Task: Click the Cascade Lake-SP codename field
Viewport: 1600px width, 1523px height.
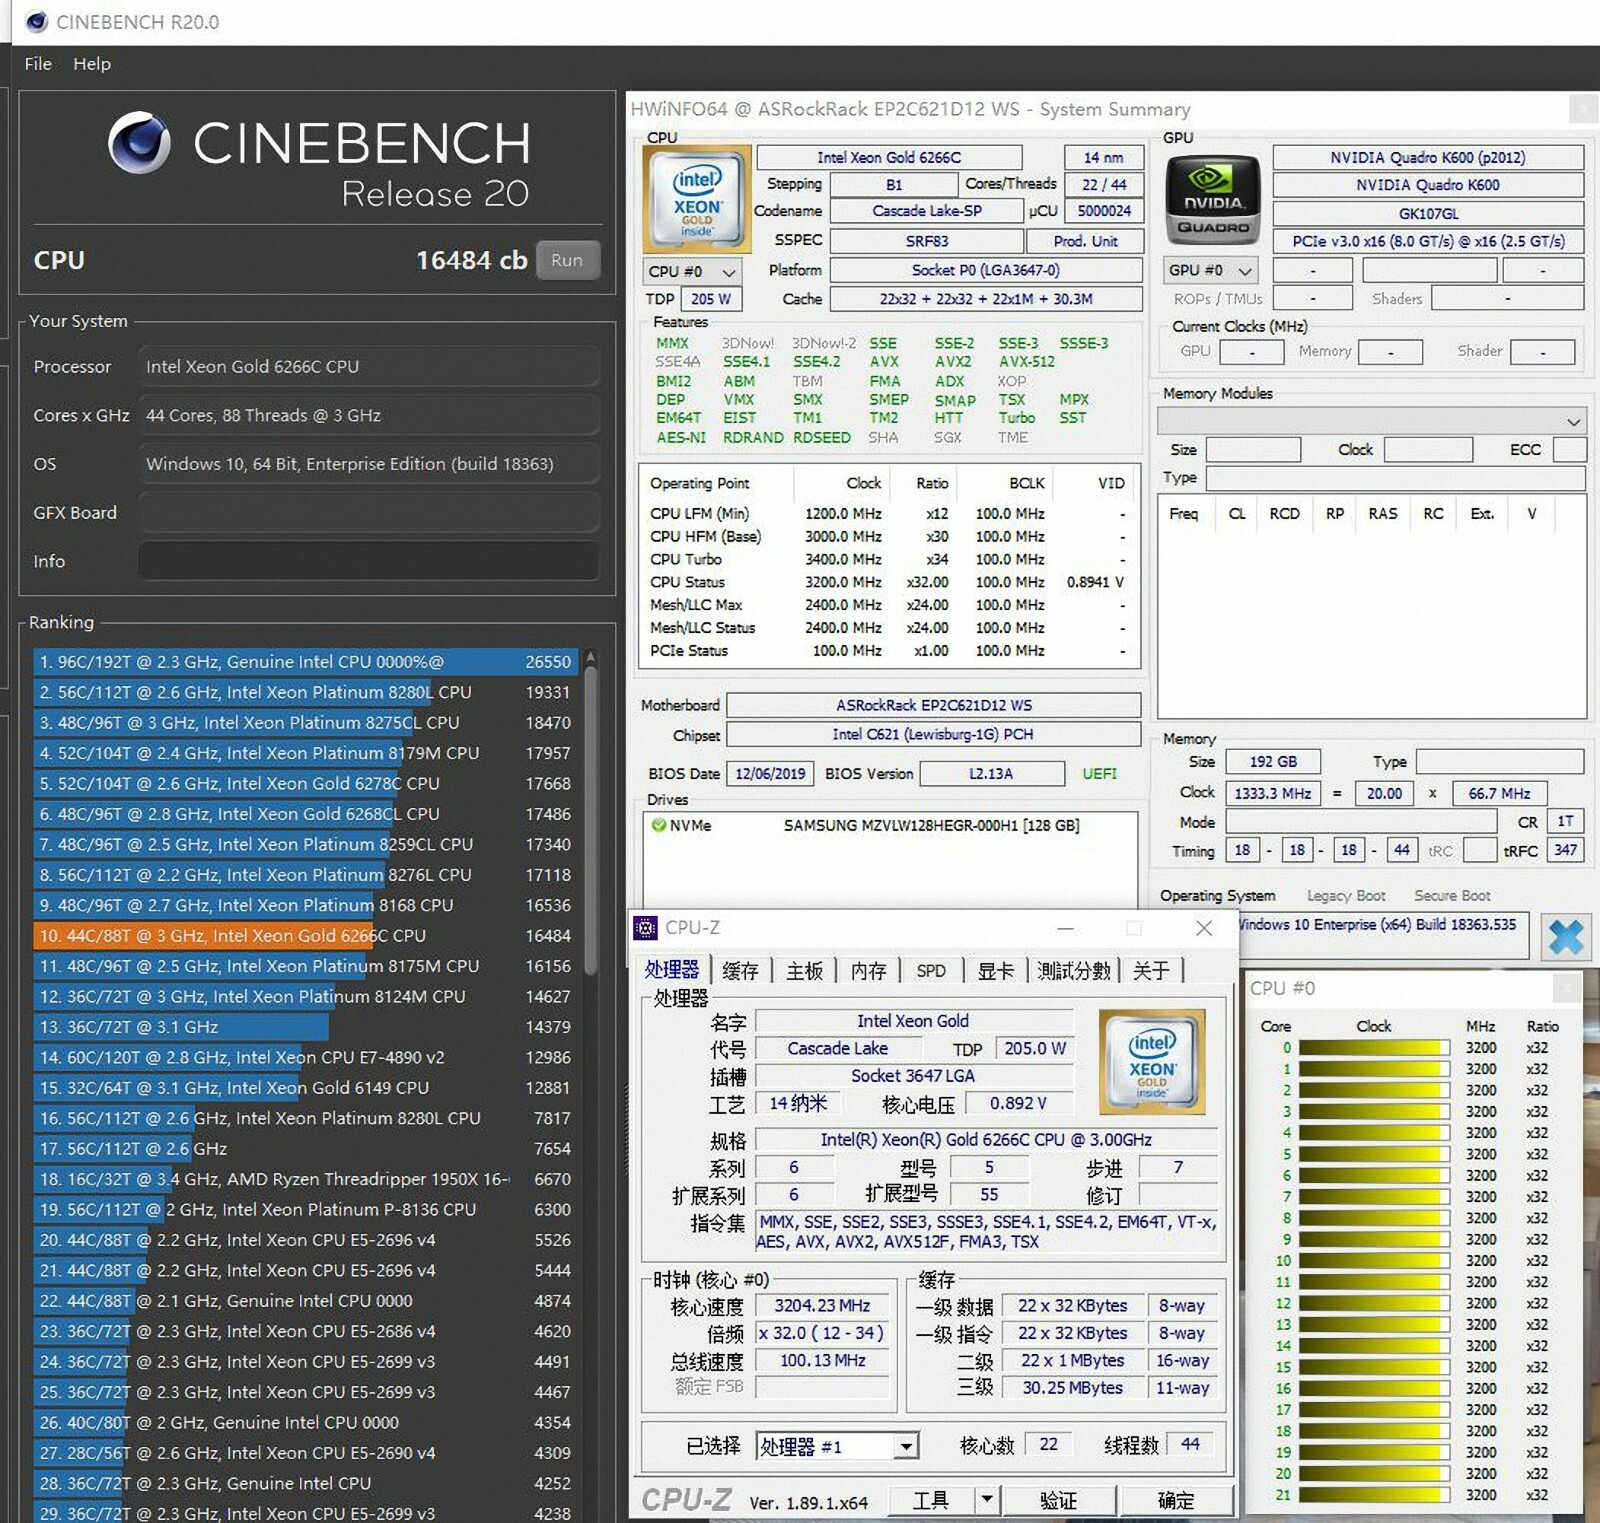Action: pyautogui.click(x=927, y=211)
